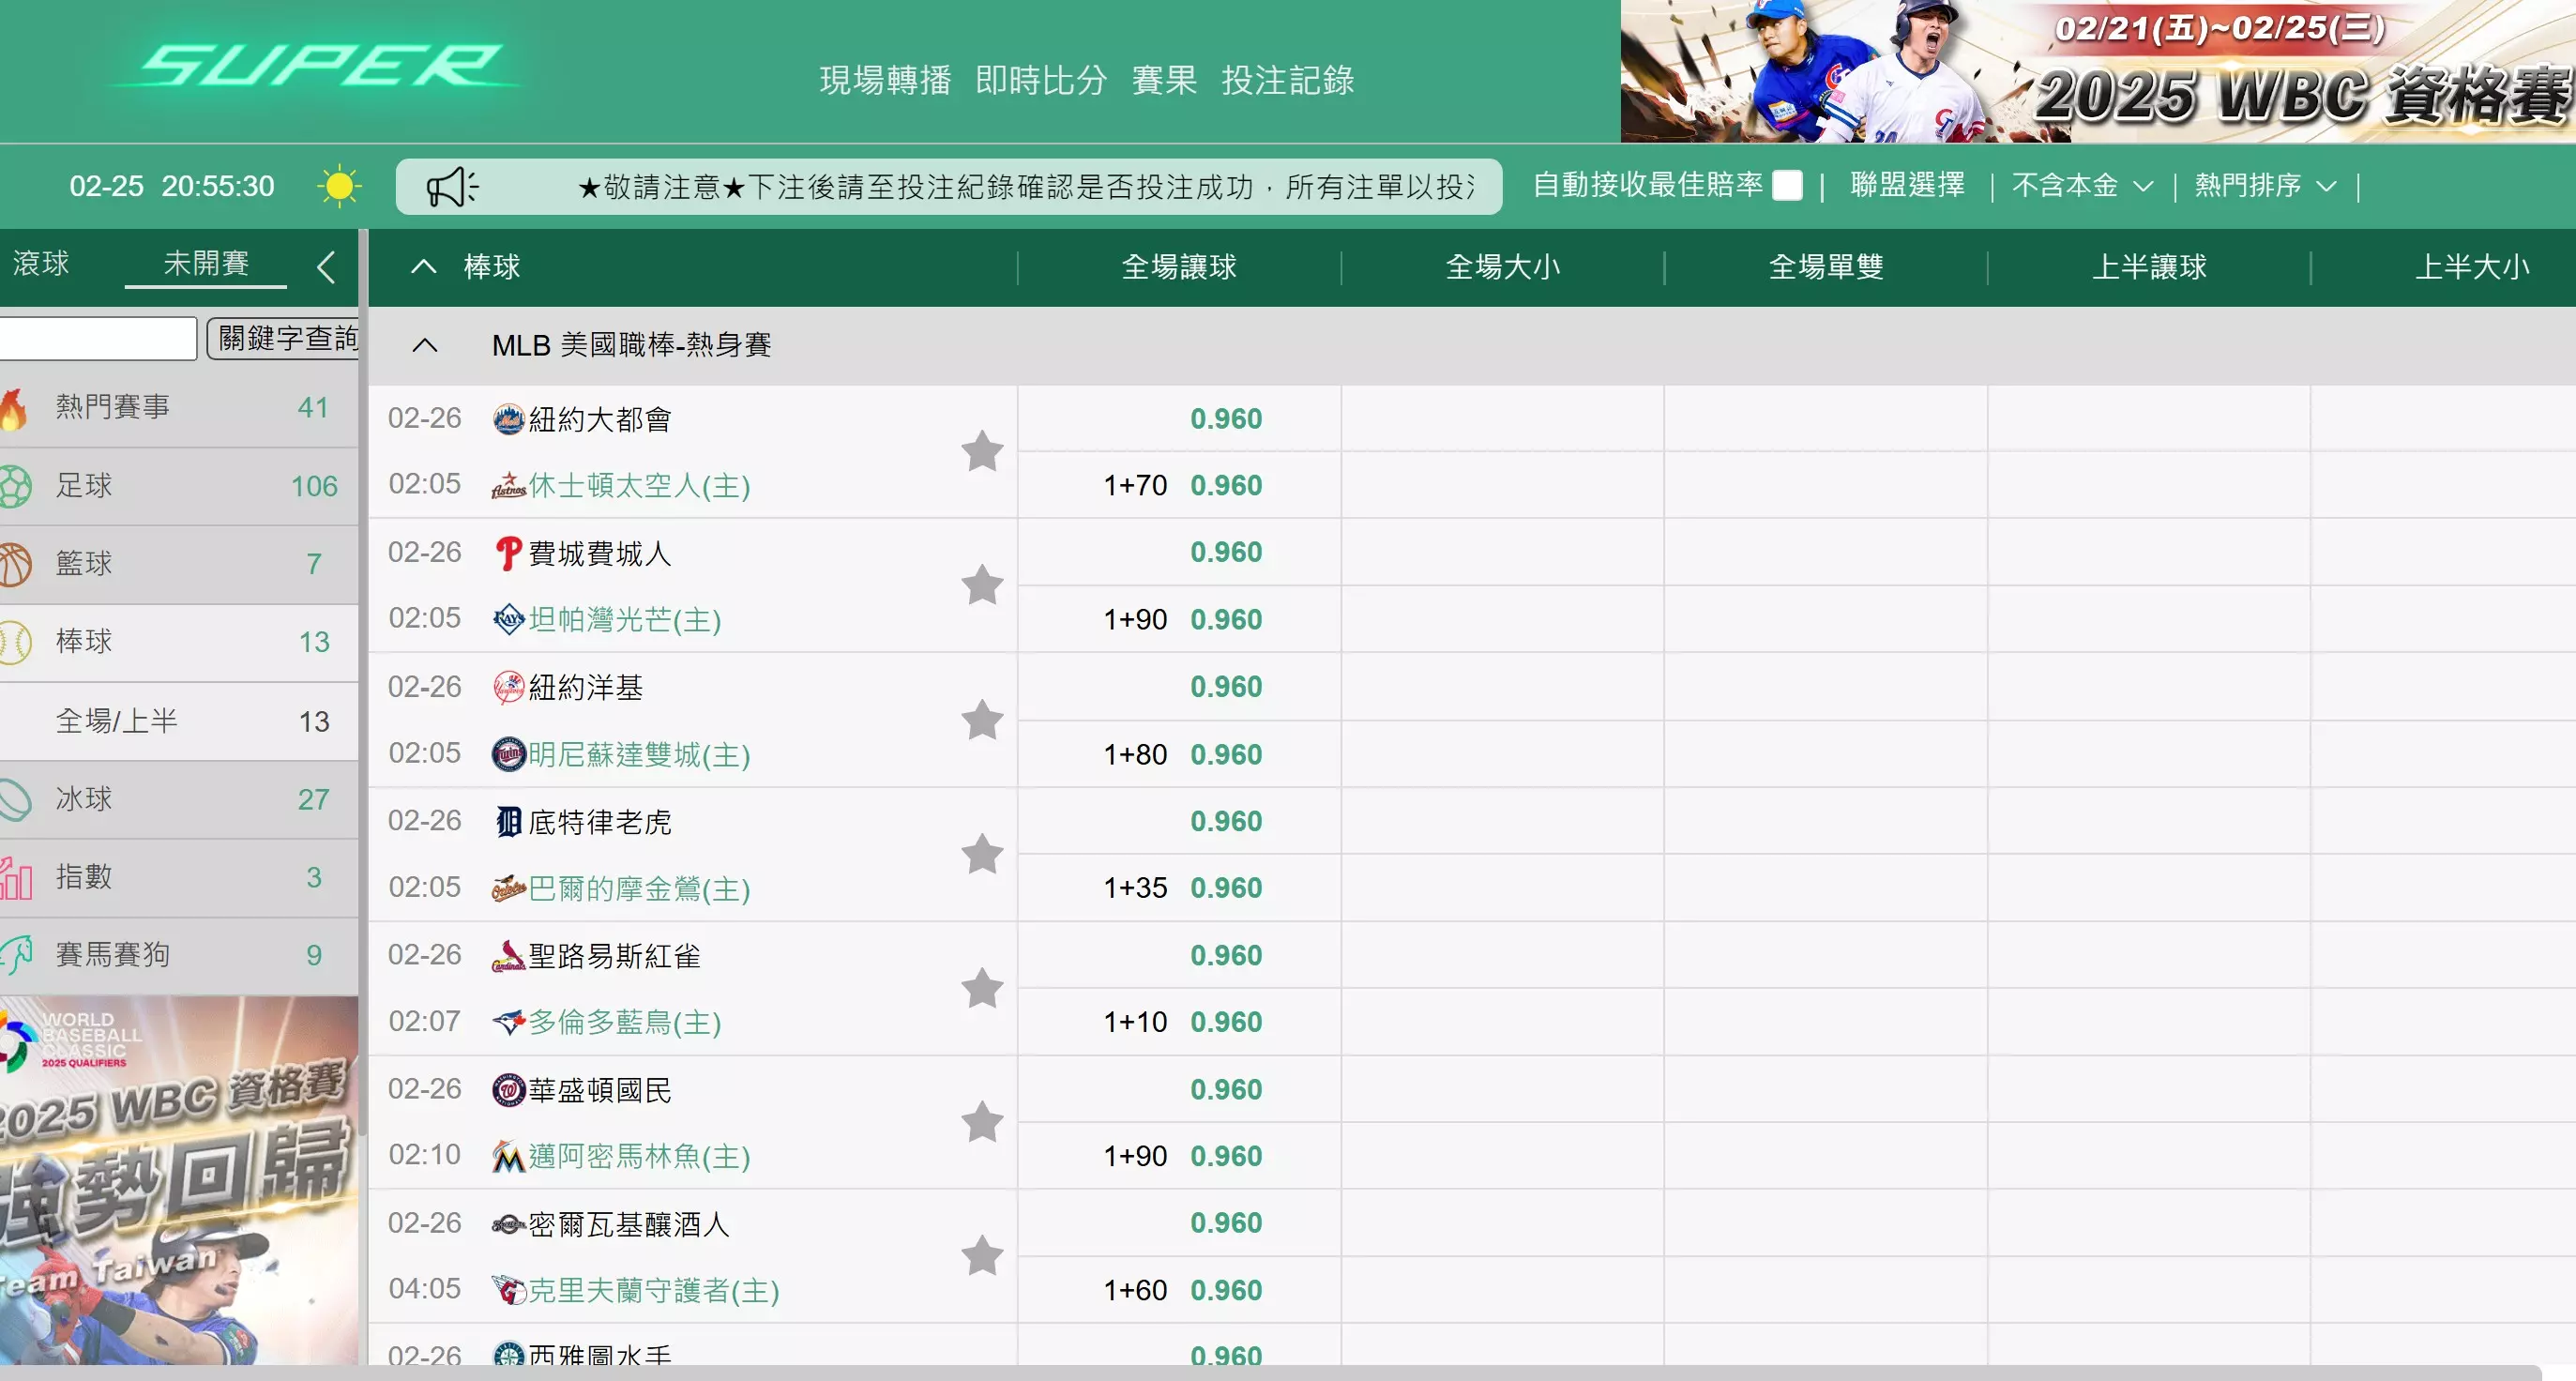
Task: Click the SUPER logo
Action: [319, 66]
